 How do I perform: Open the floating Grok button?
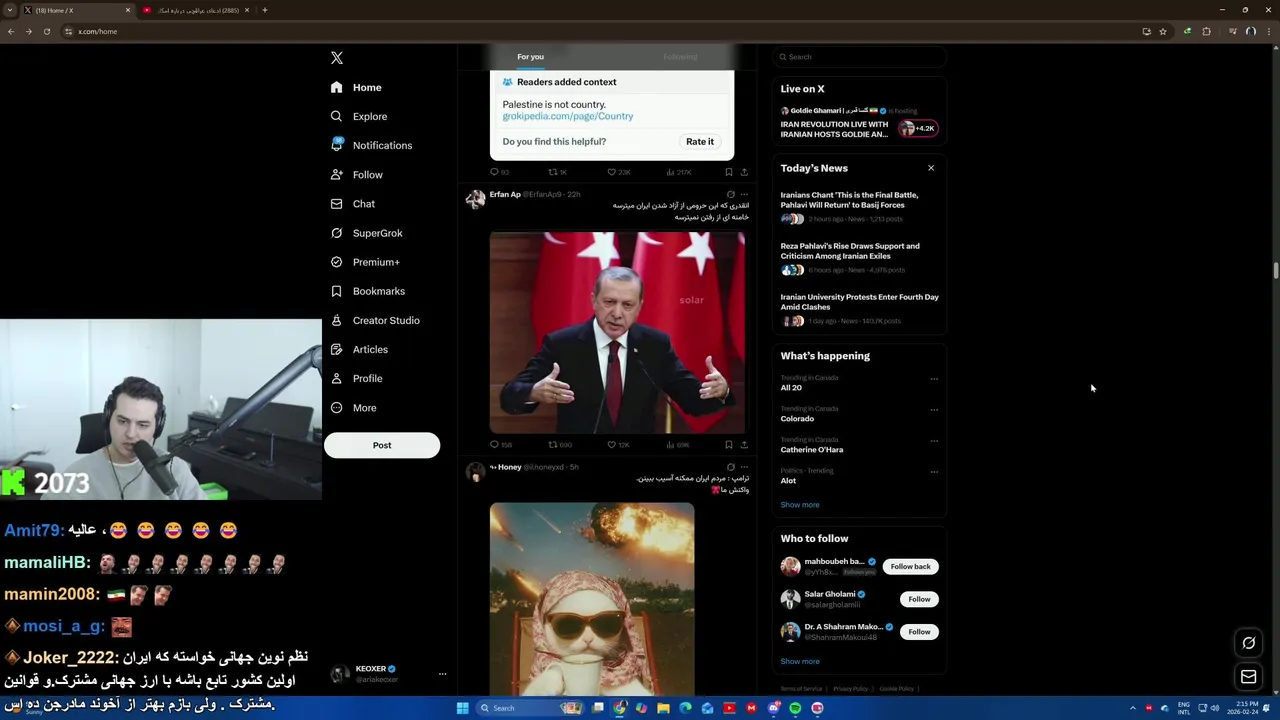(1249, 643)
